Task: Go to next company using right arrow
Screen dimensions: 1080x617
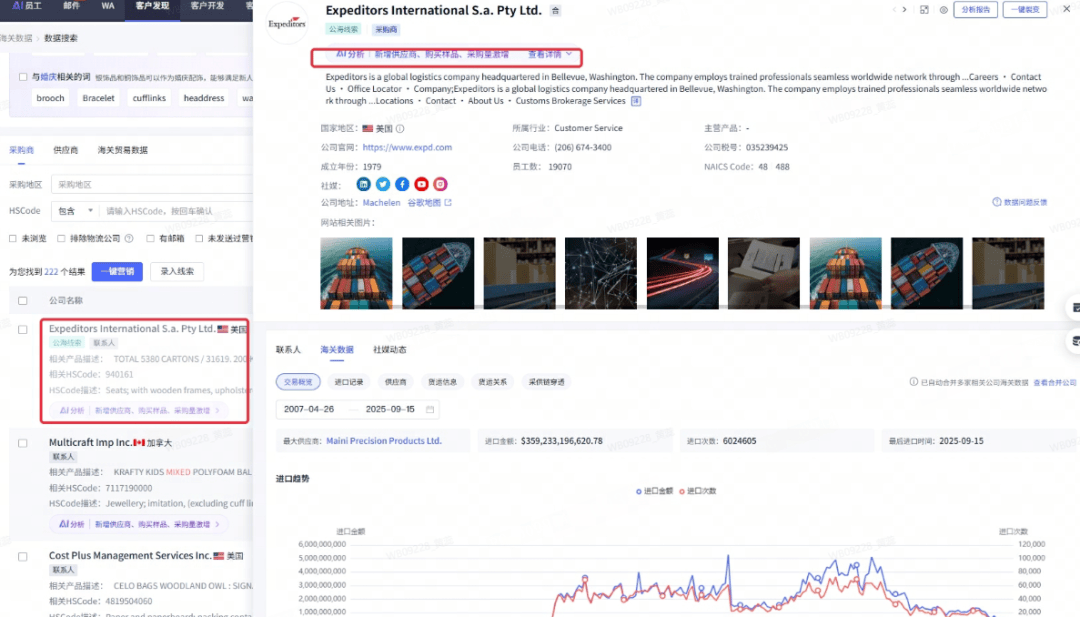Action: point(905,10)
